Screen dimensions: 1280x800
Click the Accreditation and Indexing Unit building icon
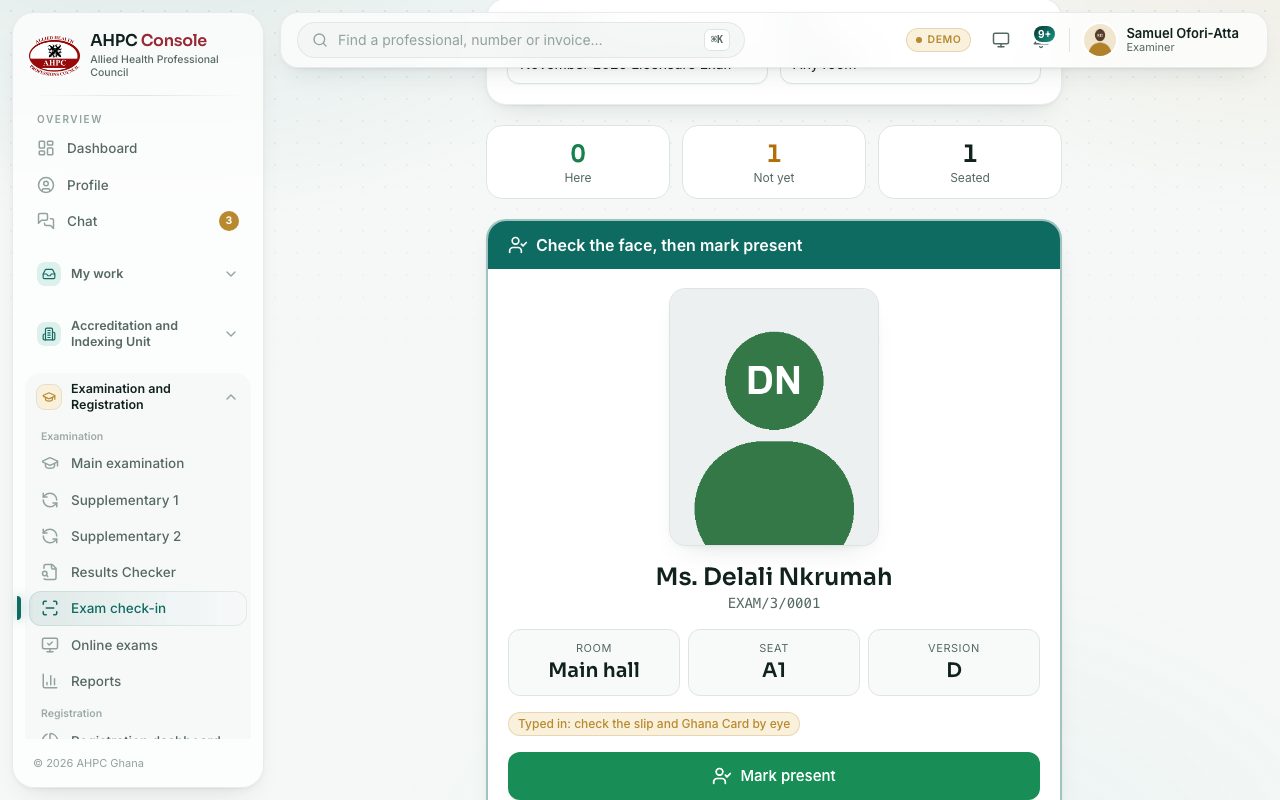[49, 334]
